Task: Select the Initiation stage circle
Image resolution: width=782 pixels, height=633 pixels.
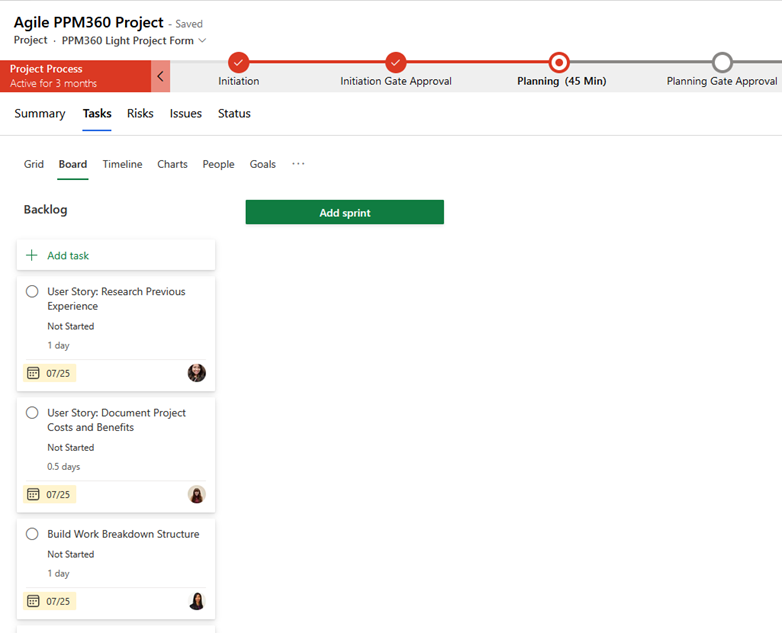Action: [238, 62]
